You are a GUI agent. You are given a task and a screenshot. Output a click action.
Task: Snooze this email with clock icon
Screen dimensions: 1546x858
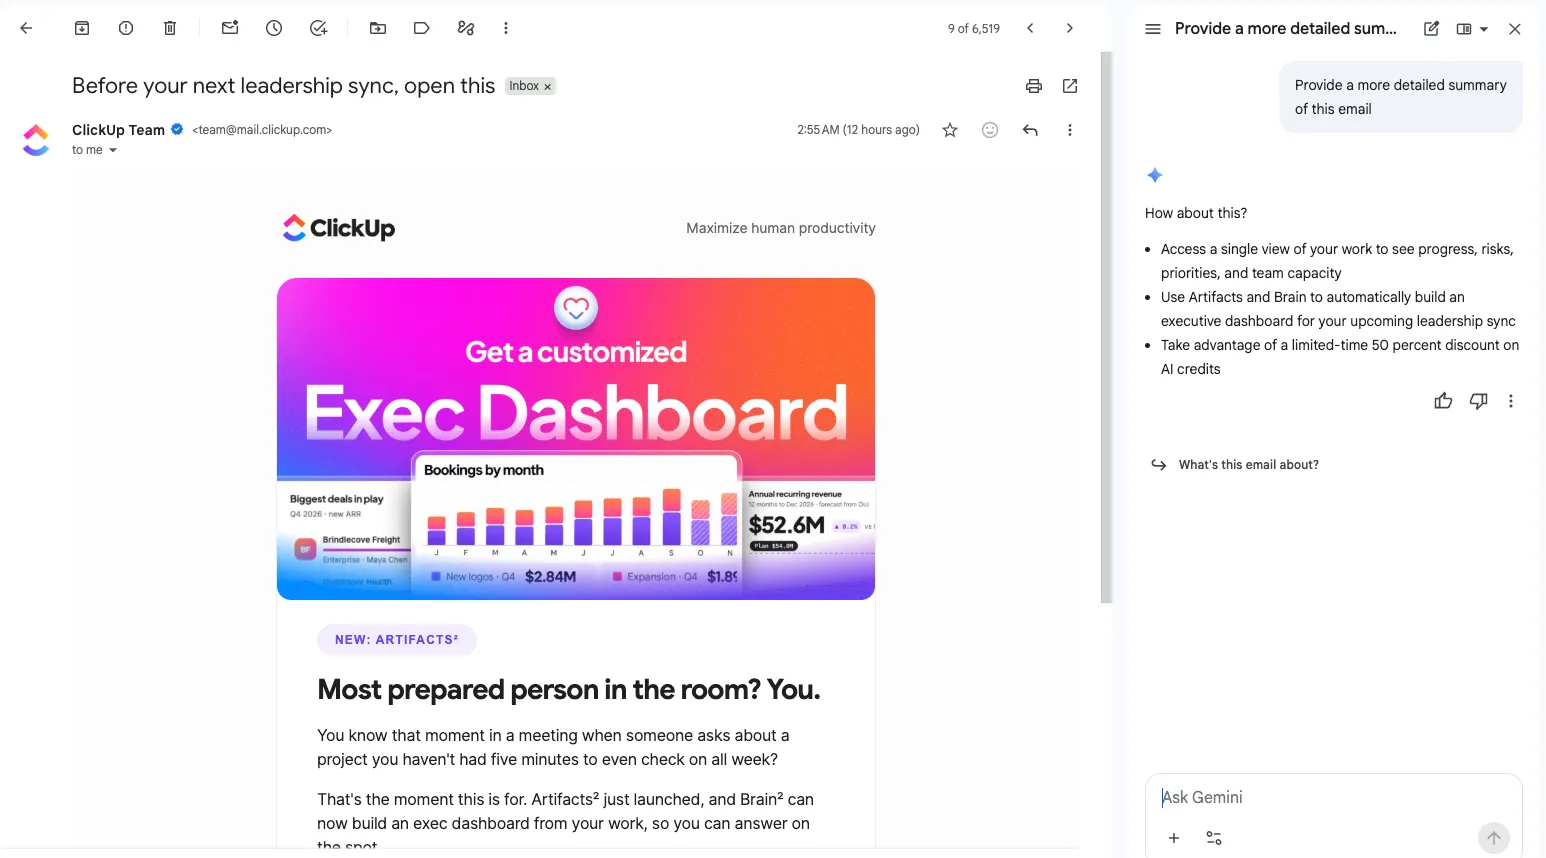274,28
